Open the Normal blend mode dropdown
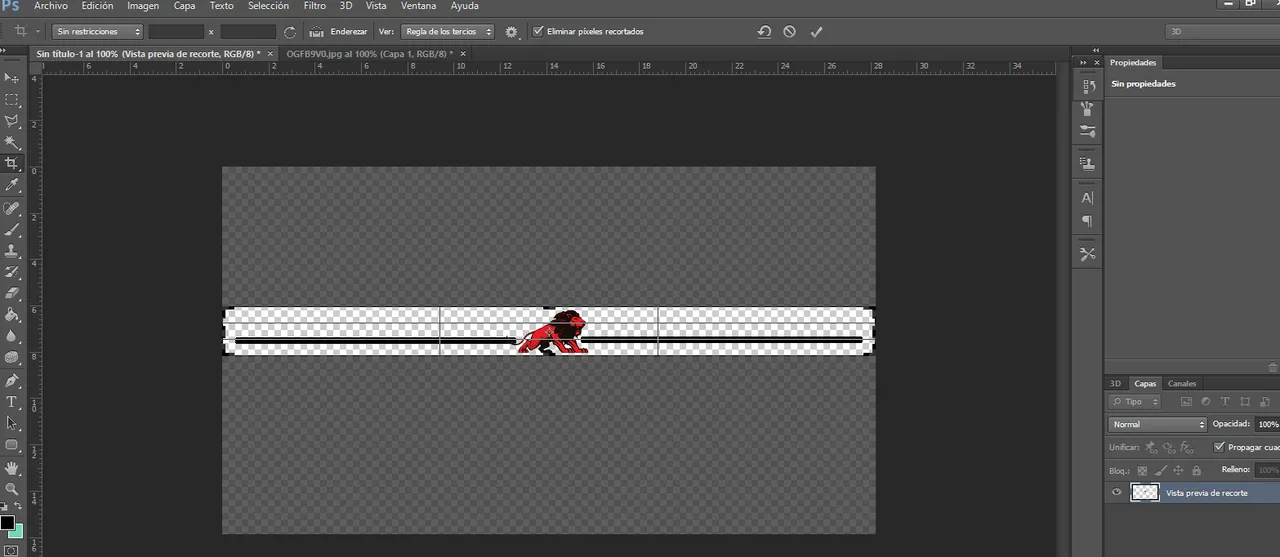The height and width of the screenshot is (557, 1280). pyautogui.click(x=1158, y=424)
